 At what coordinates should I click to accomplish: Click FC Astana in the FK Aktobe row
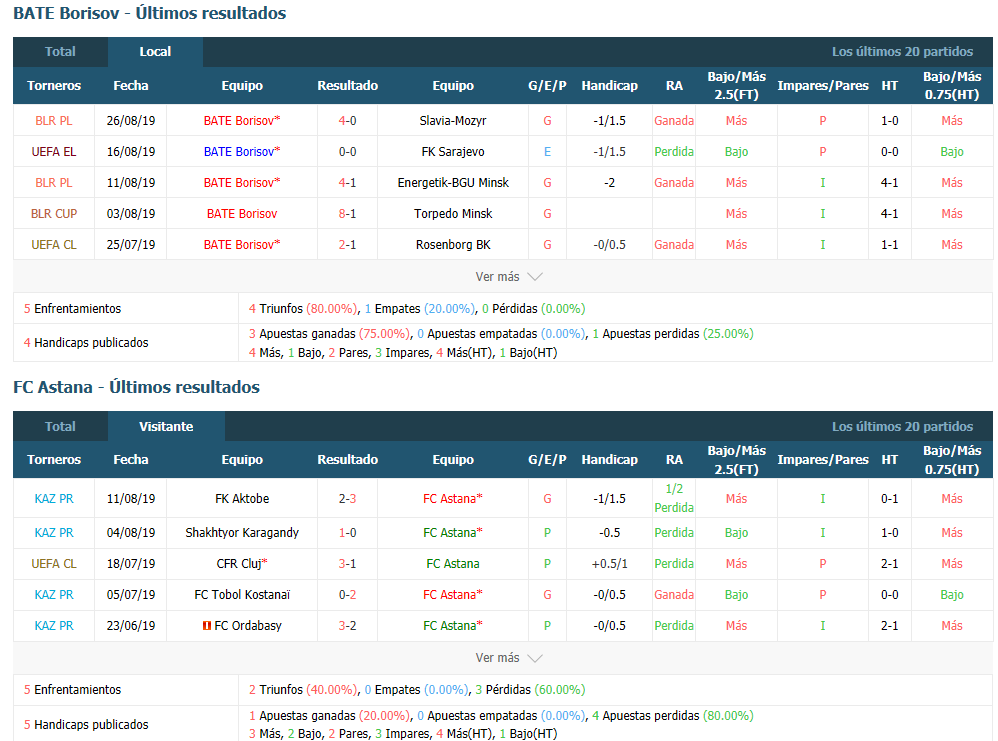click(x=450, y=498)
